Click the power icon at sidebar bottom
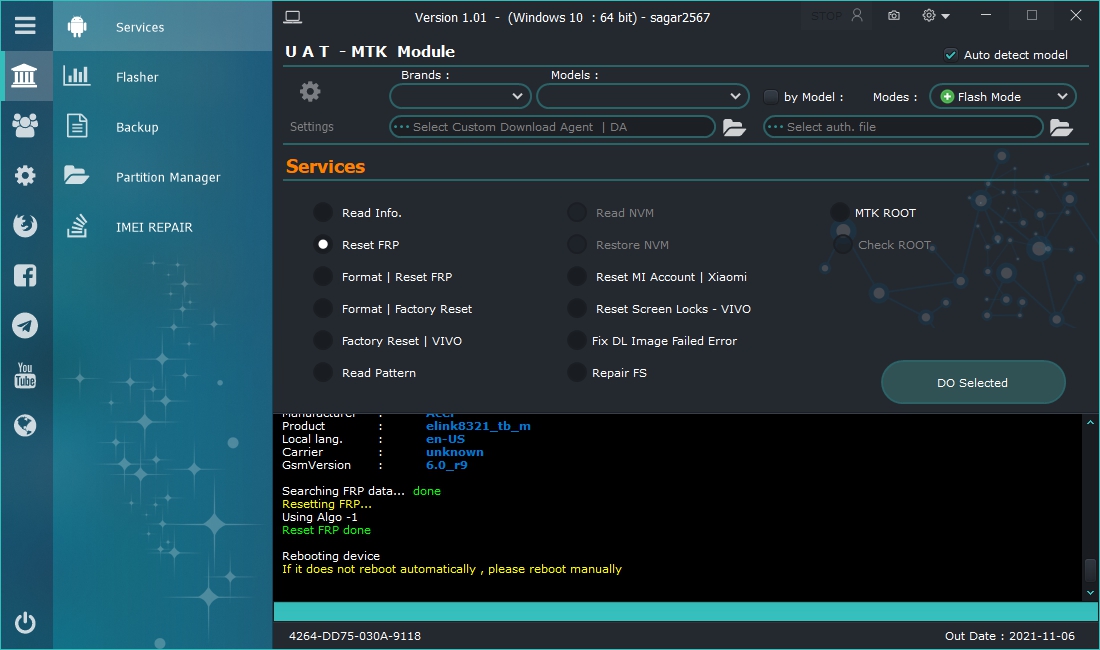The image size is (1100, 650). [25, 623]
